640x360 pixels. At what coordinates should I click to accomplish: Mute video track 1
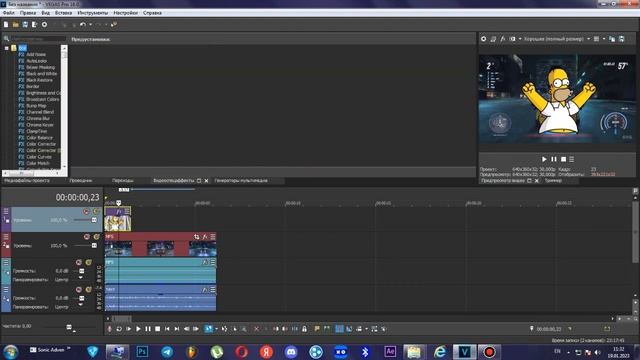point(86,211)
